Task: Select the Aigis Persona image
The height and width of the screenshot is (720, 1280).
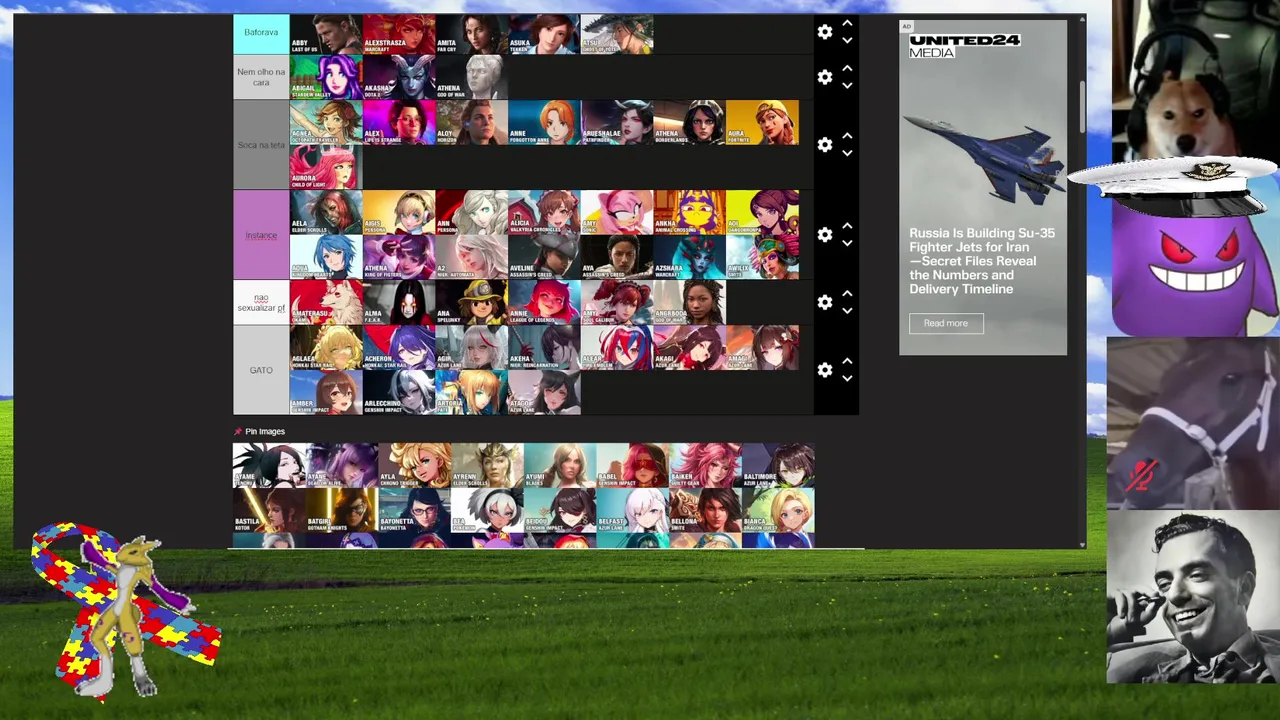Action: (x=399, y=212)
